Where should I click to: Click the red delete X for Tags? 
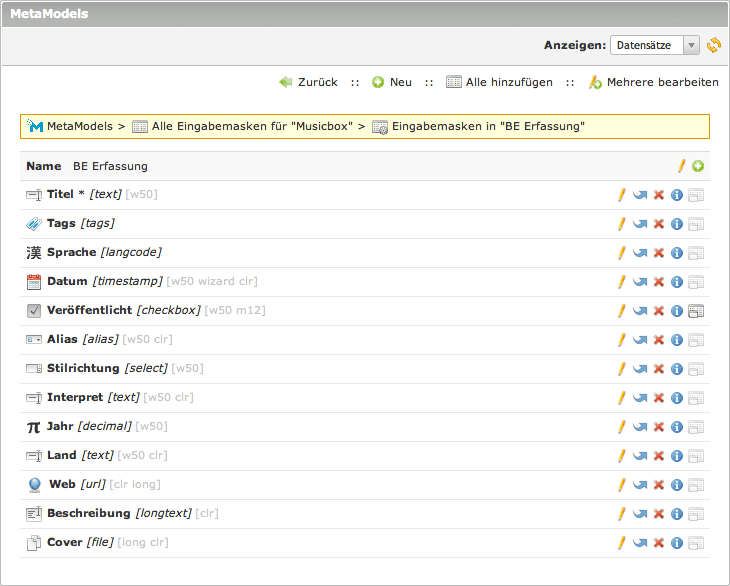click(658, 224)
